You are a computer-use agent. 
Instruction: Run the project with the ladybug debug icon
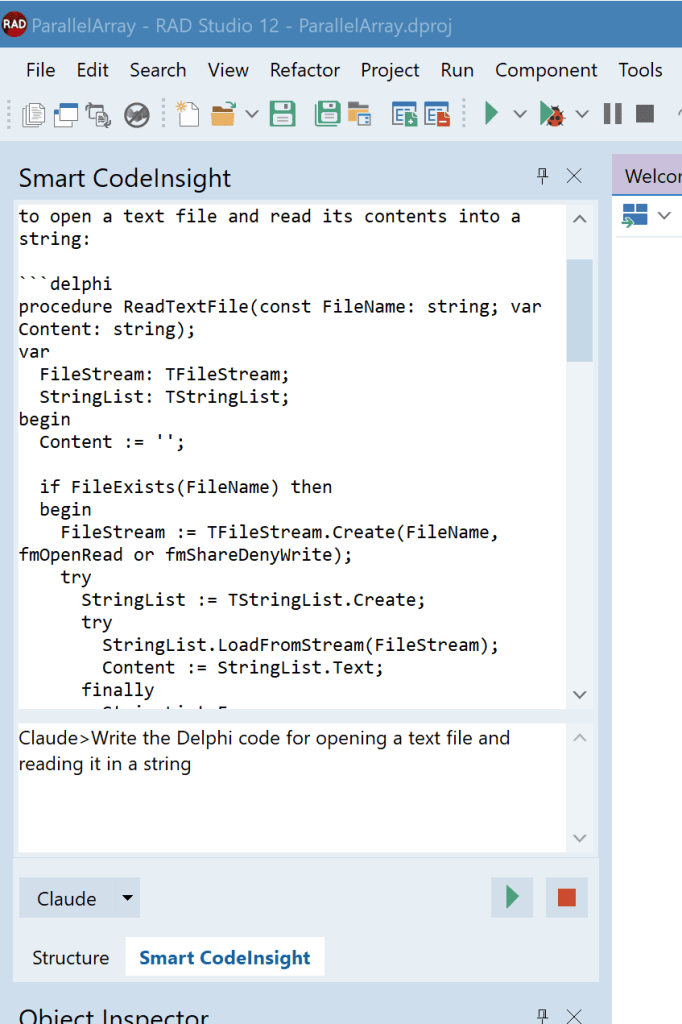click(x=552, y=114)
